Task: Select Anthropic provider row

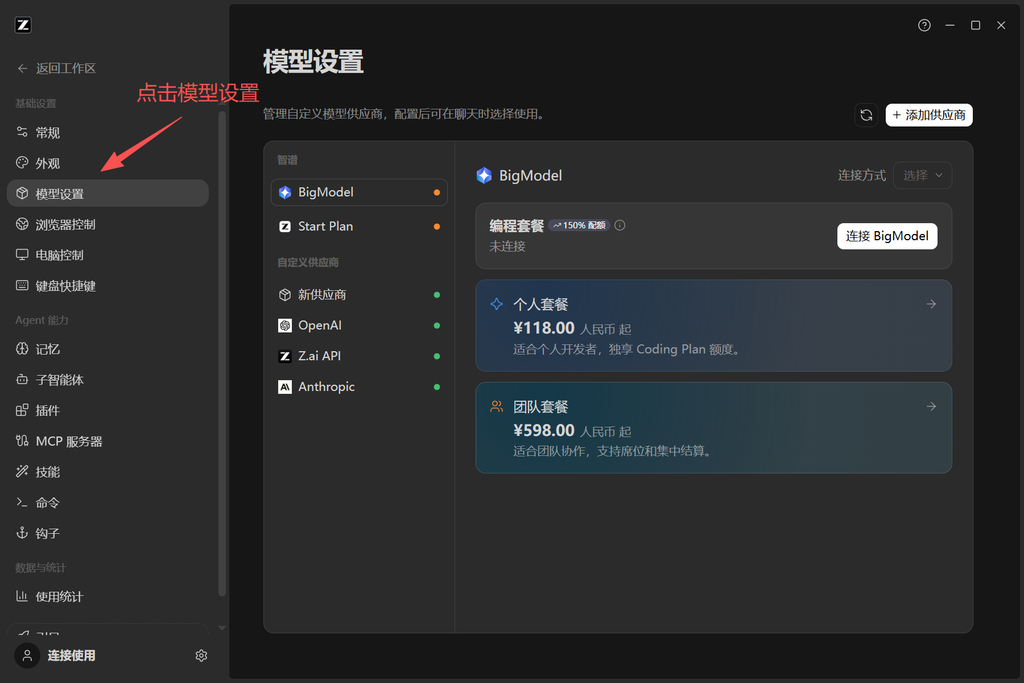Action: 359,387
